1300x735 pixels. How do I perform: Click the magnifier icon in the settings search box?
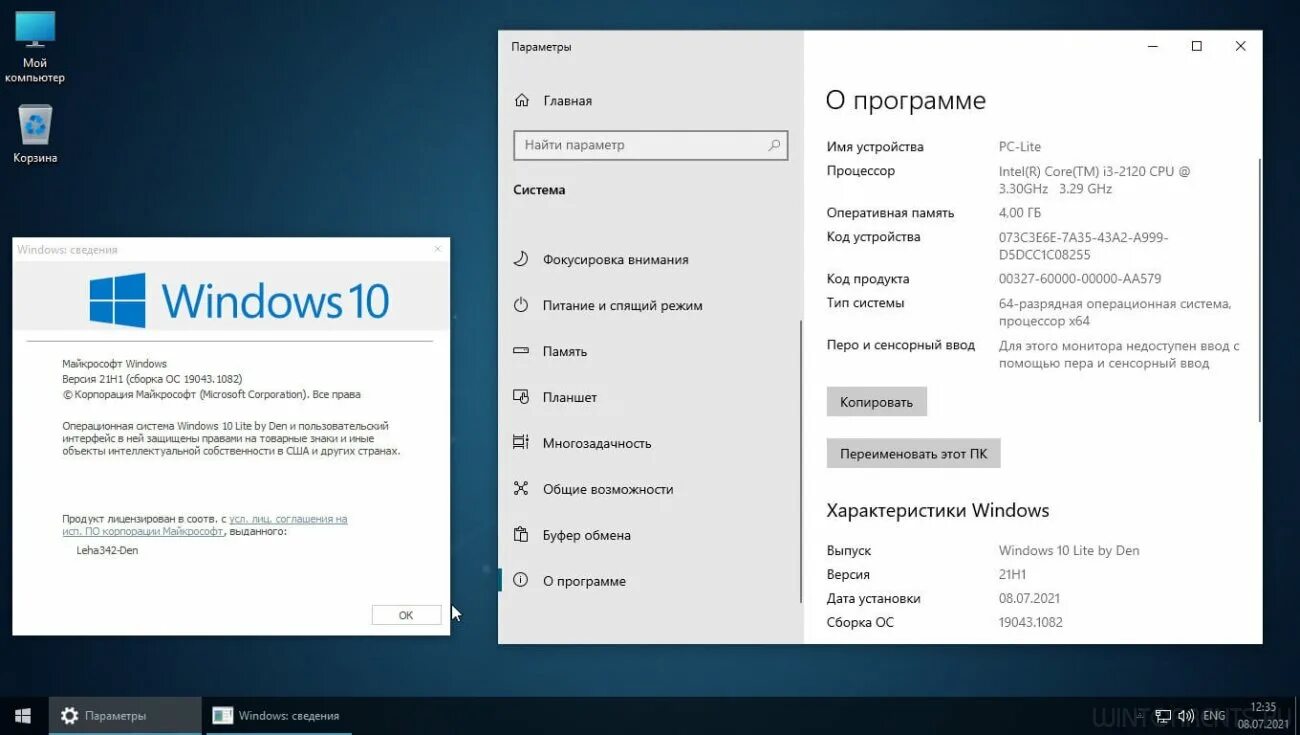[774, 145]
